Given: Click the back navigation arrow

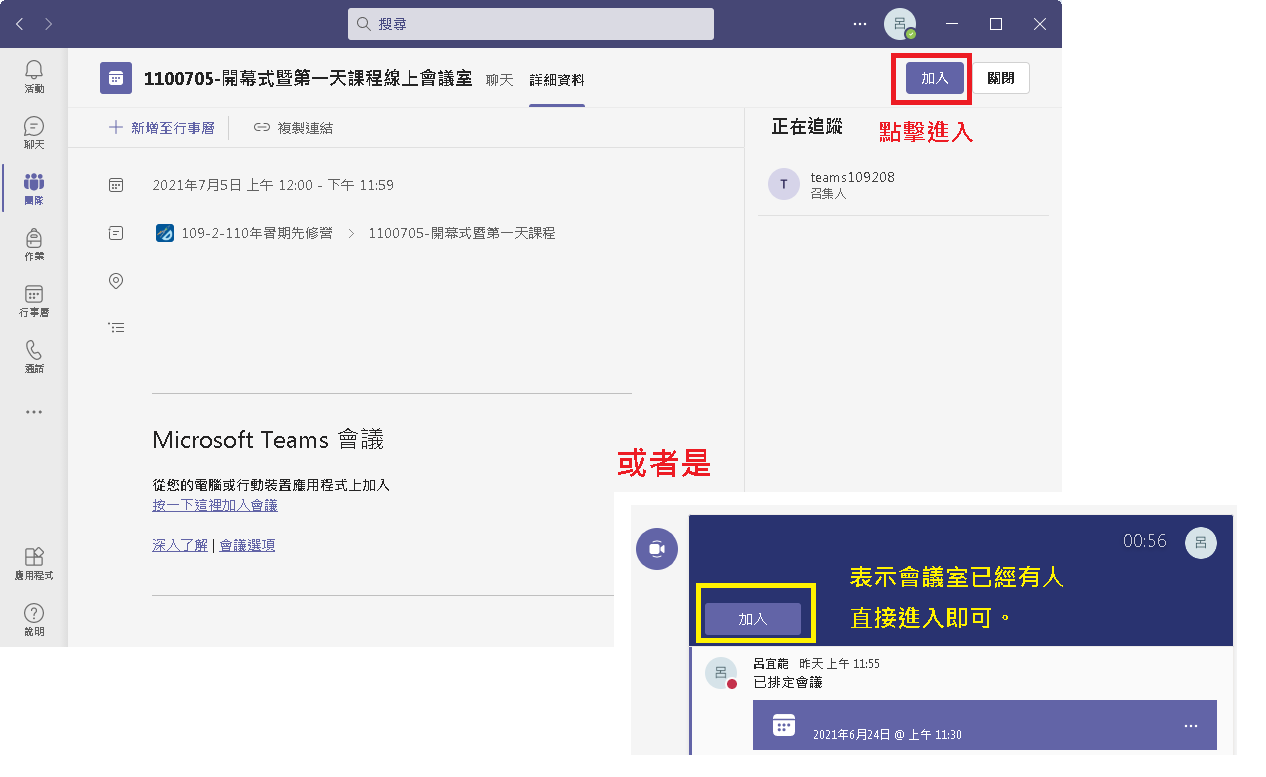Looking at the screenshot, I should 20,24.
